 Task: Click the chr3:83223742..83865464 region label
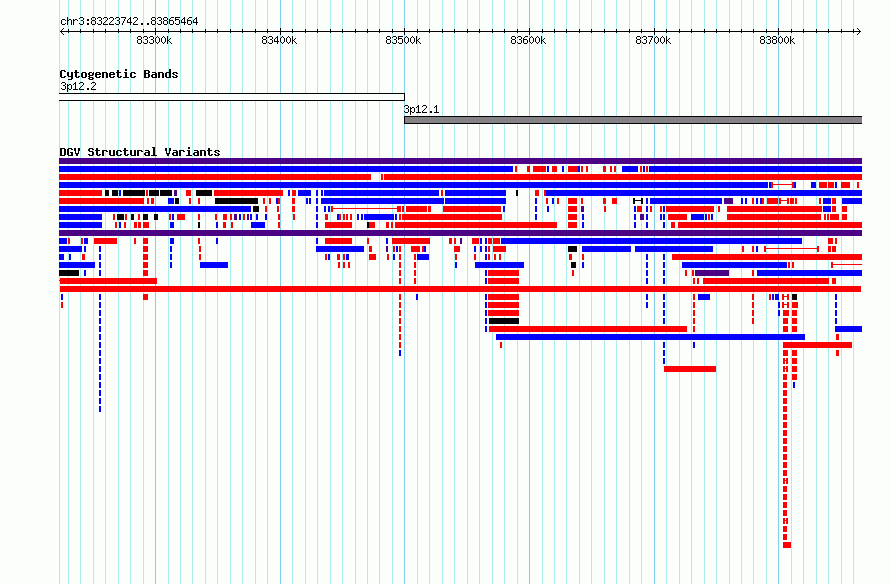tap(129, 22)
